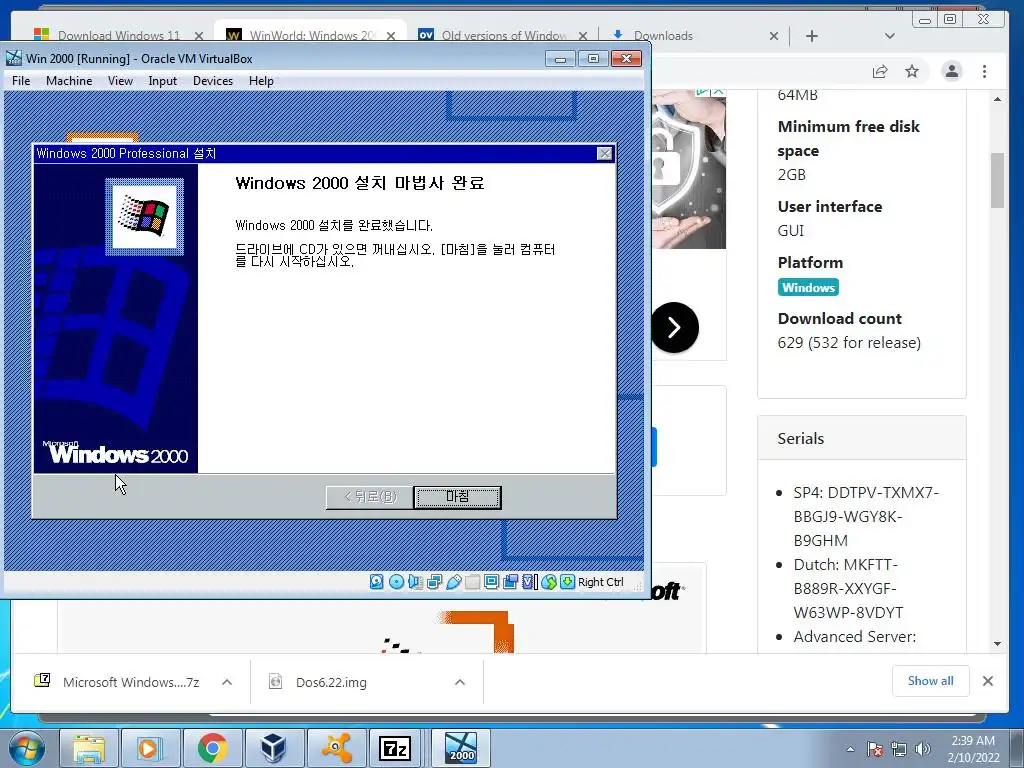Click the Win 2000 VM taskbar icon
This screenshot has height=768, width=1024.
(x=461, y=748)
